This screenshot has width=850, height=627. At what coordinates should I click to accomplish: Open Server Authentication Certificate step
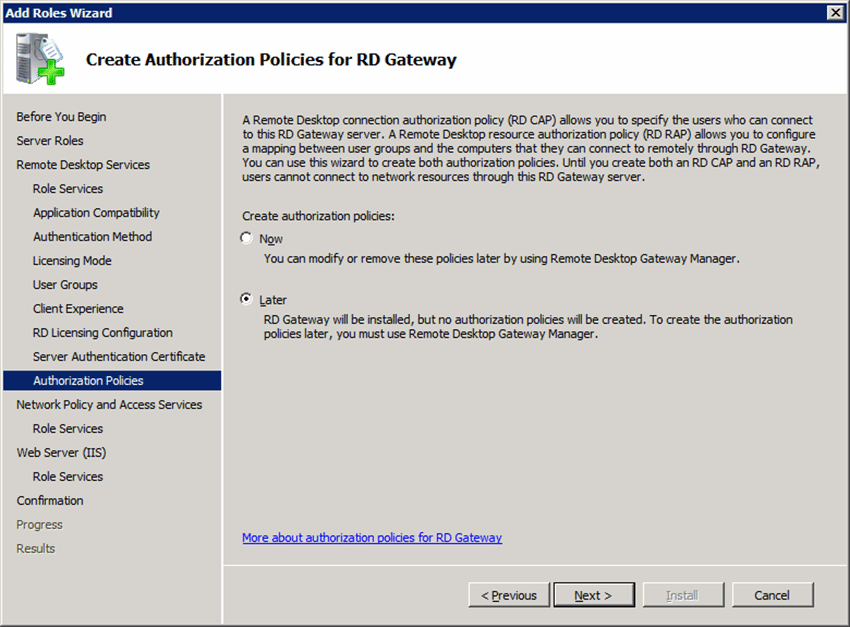point(119,357)
